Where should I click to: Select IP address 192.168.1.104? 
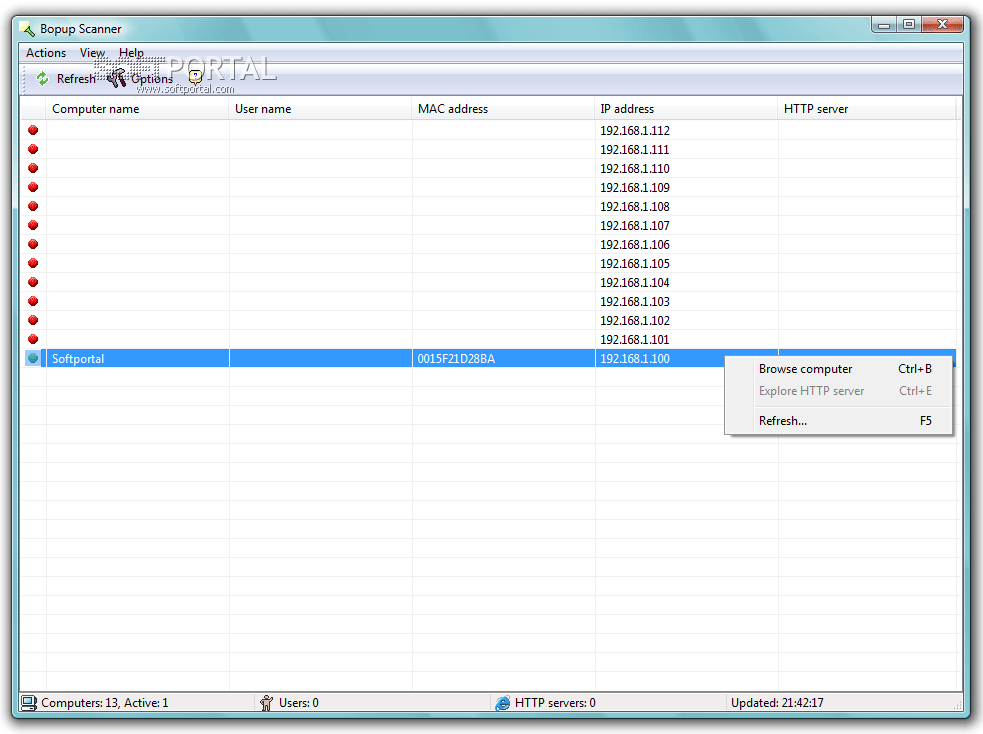[635, 283]
